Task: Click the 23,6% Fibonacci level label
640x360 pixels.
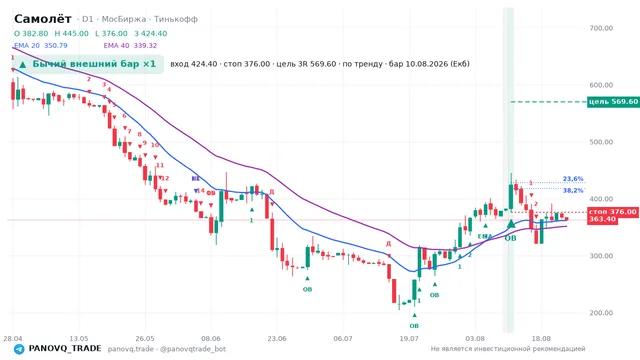Action: pyautogui.click(x=573, y=179)
